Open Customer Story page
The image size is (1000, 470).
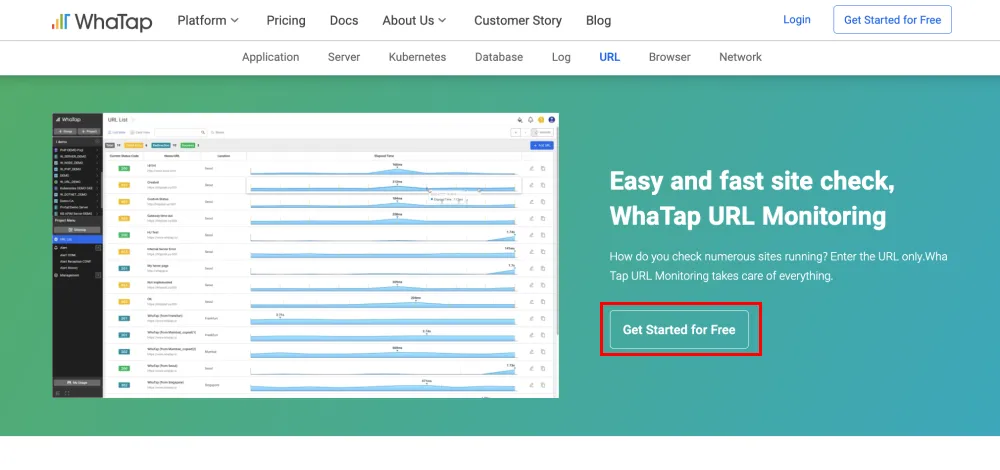click(x=518, y=20)
